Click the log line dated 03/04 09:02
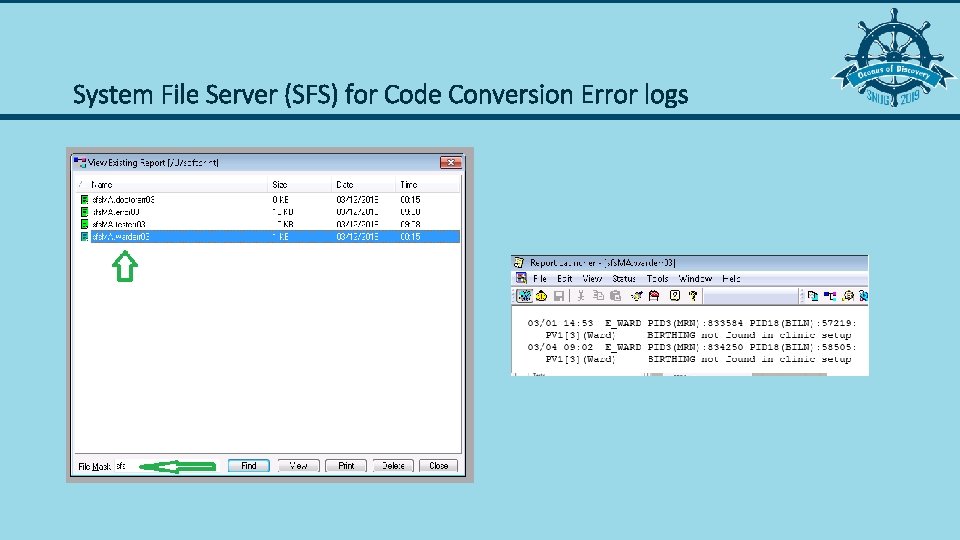The height and width of the screenshot is (540, 960). point(692,347)
